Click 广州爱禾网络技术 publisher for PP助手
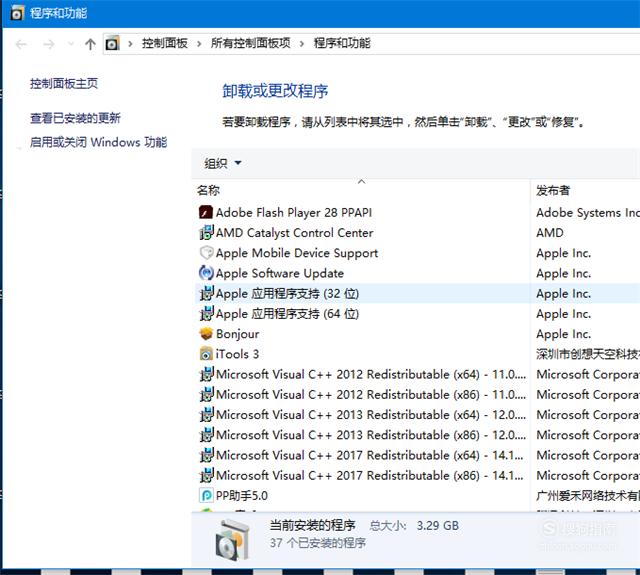The image size is (640, 575). coord(588,495)
